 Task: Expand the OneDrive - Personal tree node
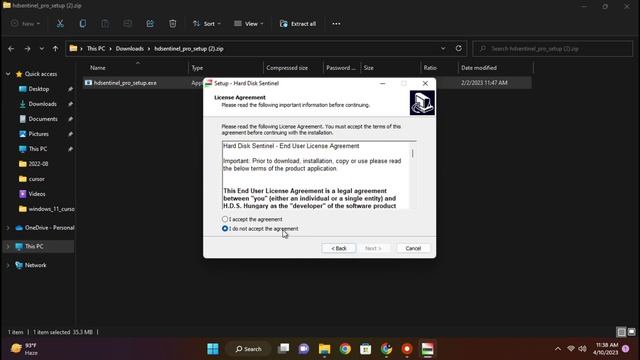click(x=7, y=228)
